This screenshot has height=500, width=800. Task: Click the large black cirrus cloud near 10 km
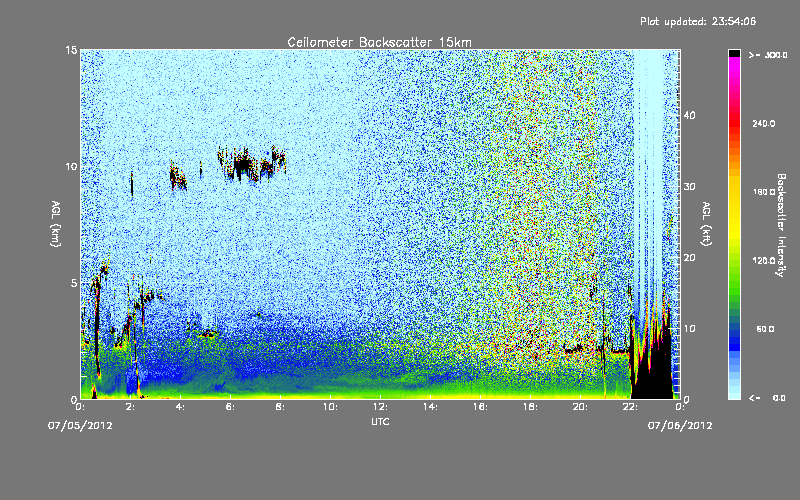point(245,164)
